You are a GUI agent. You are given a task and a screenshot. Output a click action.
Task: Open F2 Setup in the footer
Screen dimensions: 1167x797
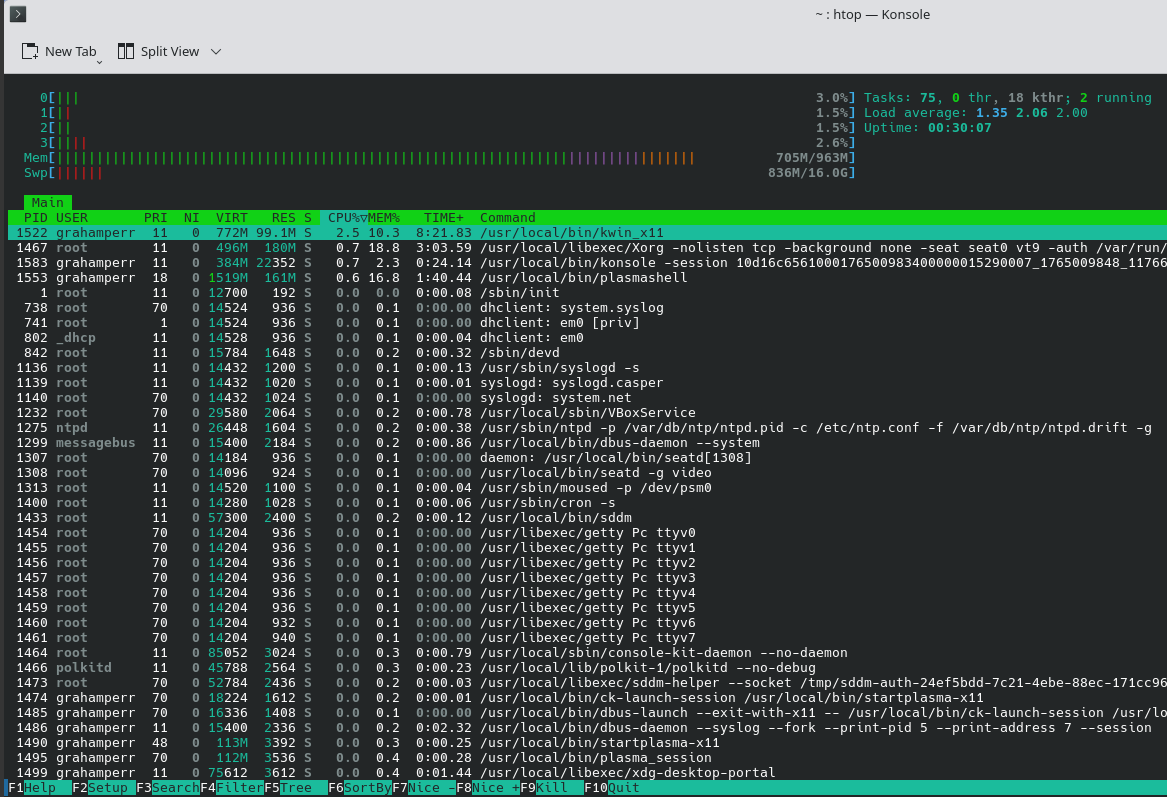point(108,788)
